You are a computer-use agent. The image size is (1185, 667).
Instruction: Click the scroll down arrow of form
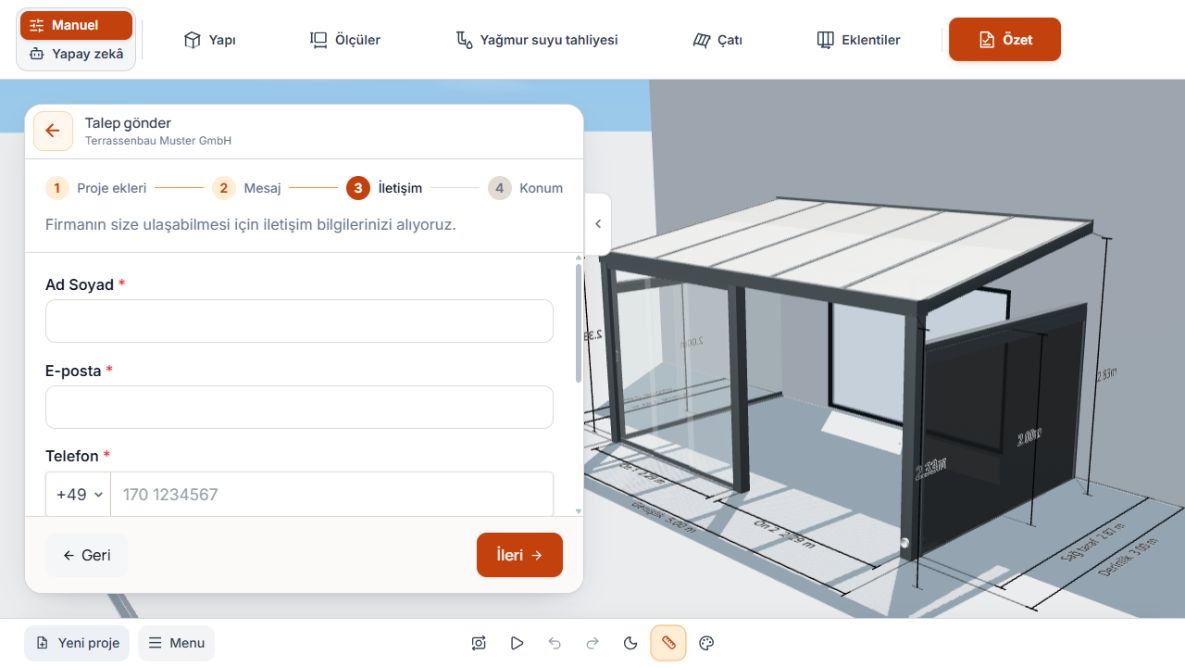(578, 511)
